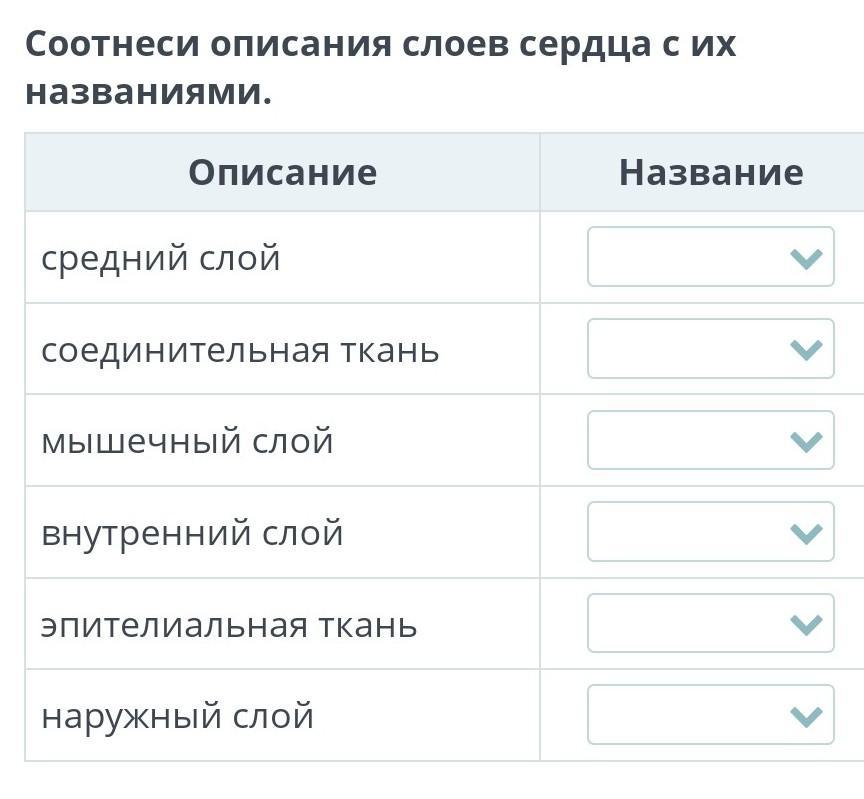Hit the chevron arrow in внутренний слой row

click(805, 533)
